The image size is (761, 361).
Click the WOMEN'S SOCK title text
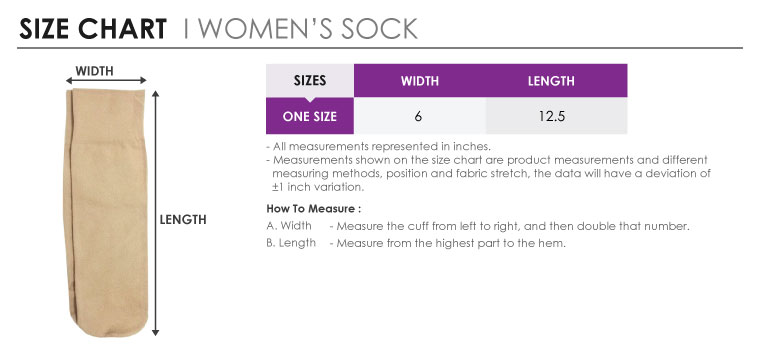308,29
